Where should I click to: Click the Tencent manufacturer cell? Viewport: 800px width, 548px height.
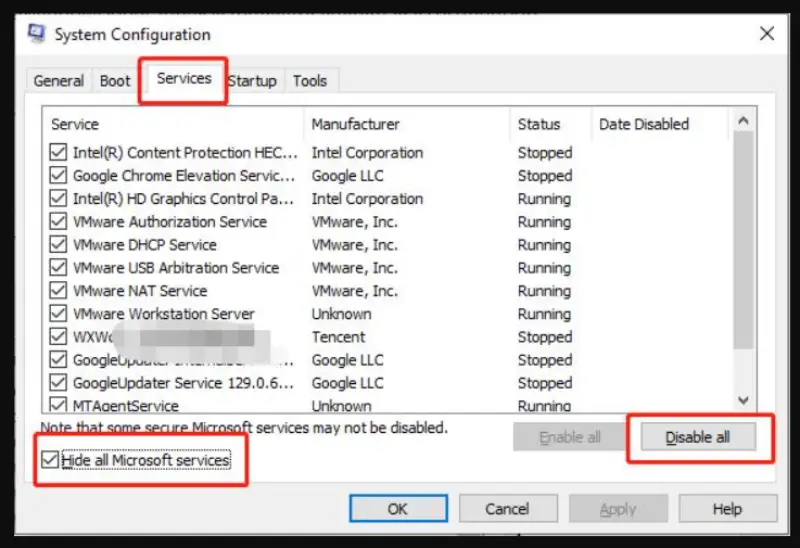(339, 337)
